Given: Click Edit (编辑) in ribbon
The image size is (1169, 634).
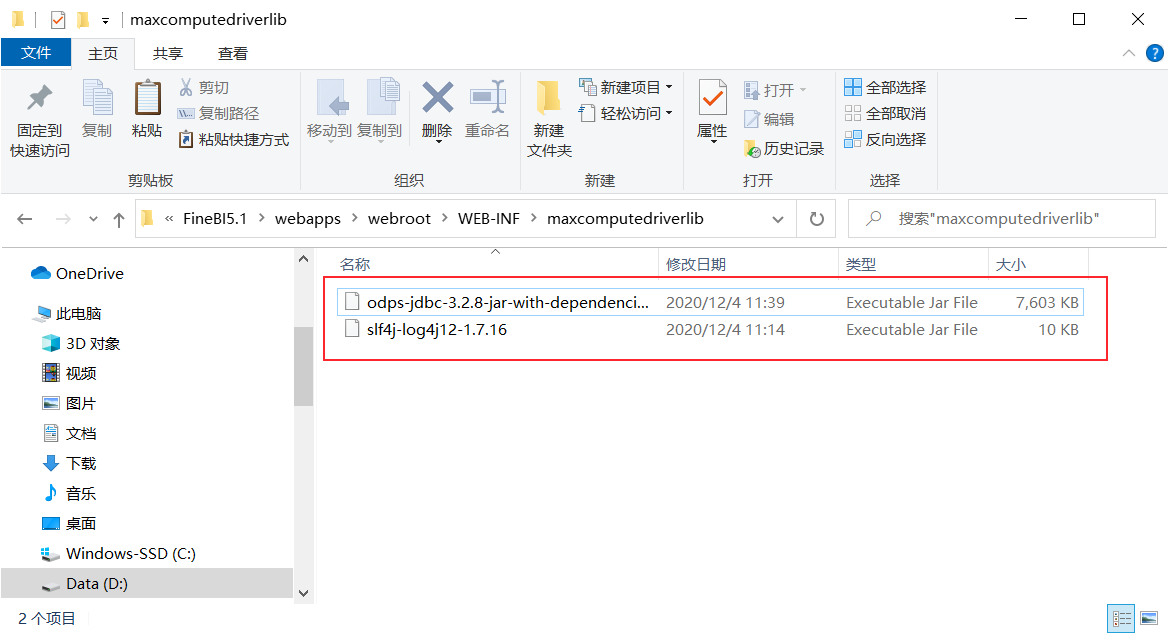Looking at the screenshot, I should 769,119.
